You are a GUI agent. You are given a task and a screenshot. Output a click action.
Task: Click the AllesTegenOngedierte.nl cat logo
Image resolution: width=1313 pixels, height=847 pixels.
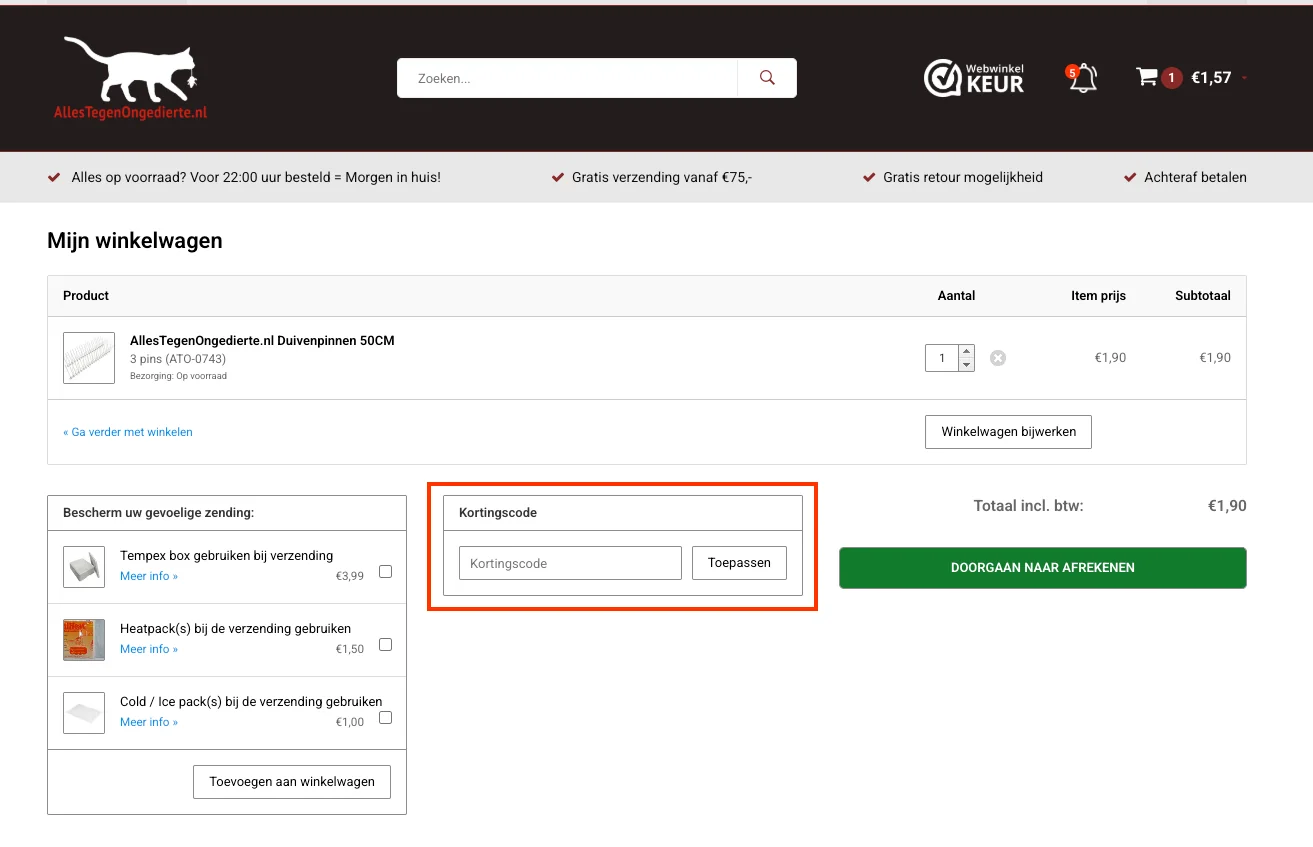130,79
